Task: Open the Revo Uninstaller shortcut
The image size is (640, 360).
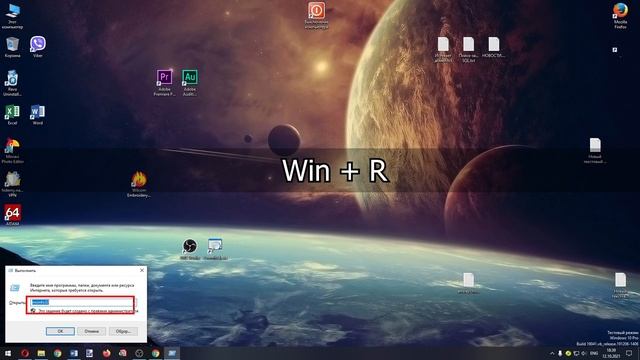Action: 12,83
